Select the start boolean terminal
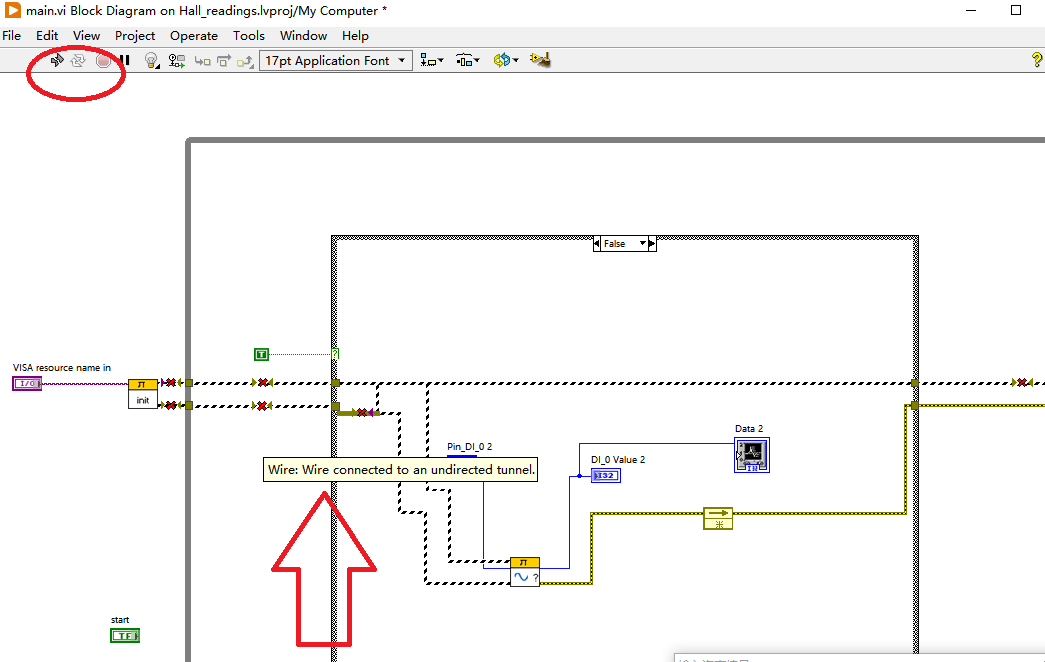Screen dimensions: 1045x662 [125, 636]
